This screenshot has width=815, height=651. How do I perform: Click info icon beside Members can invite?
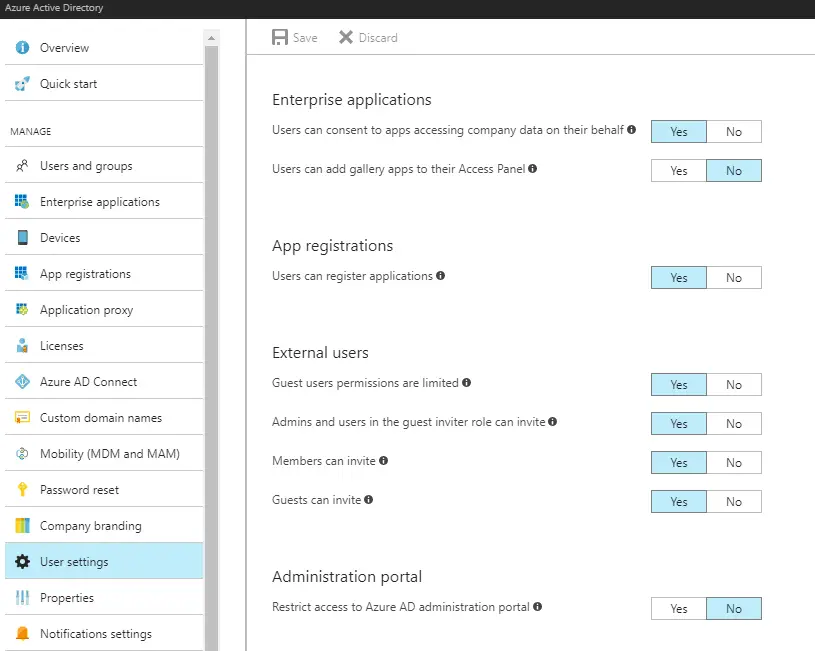click(384, 461)
